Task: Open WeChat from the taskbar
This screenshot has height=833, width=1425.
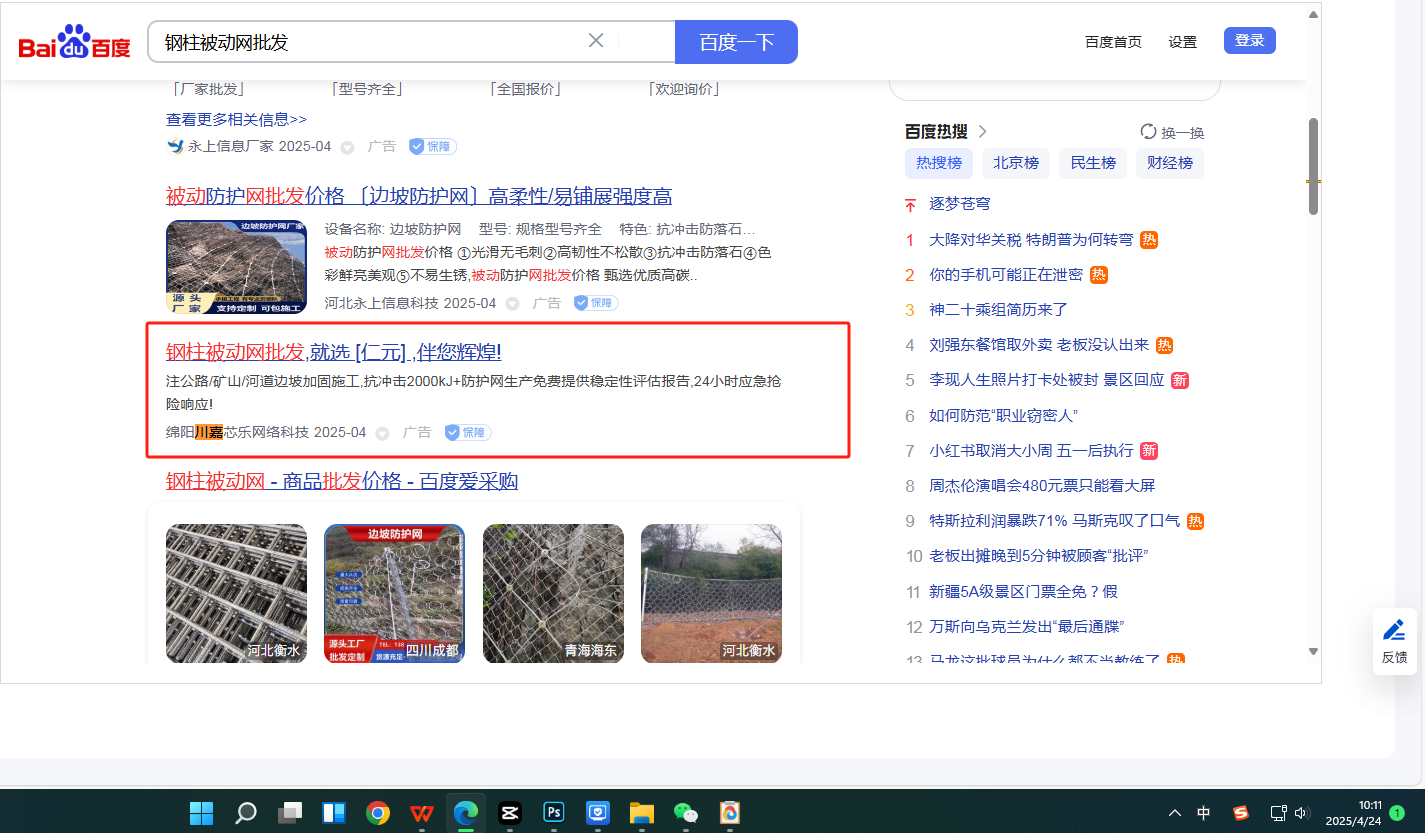Action: [x=685, y=812]
